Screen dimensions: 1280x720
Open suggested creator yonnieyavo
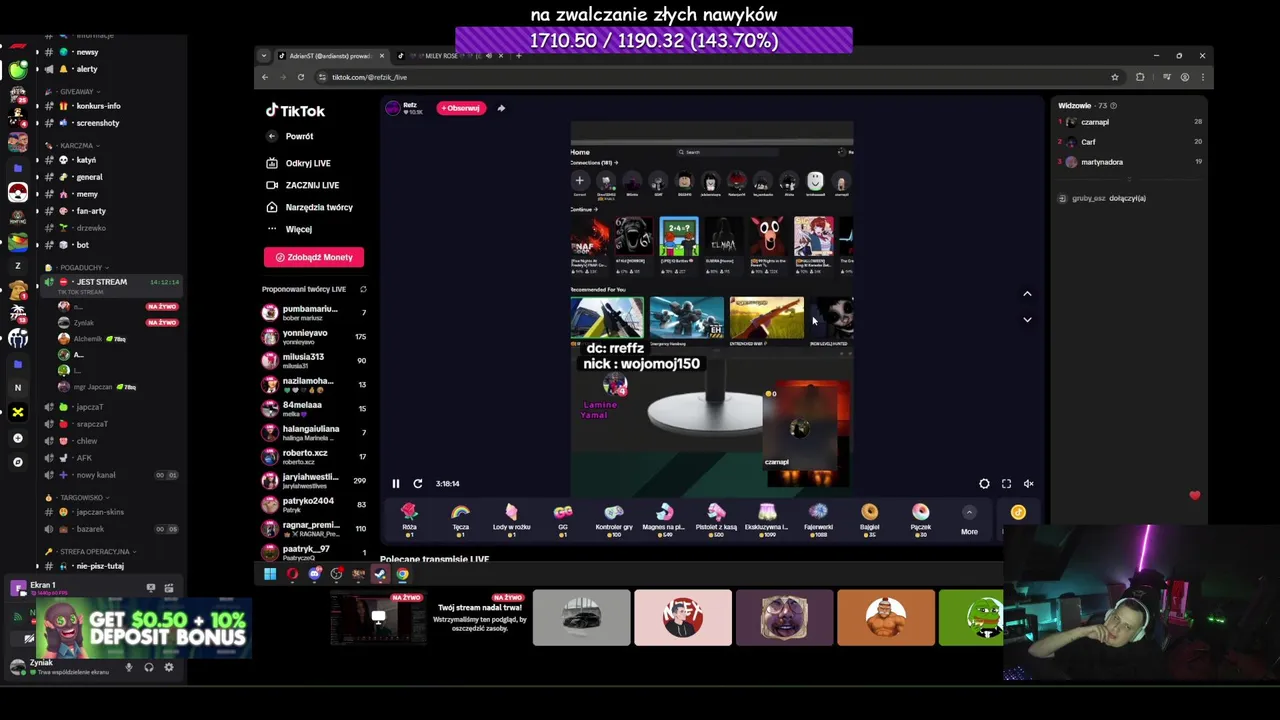point(314,336)
